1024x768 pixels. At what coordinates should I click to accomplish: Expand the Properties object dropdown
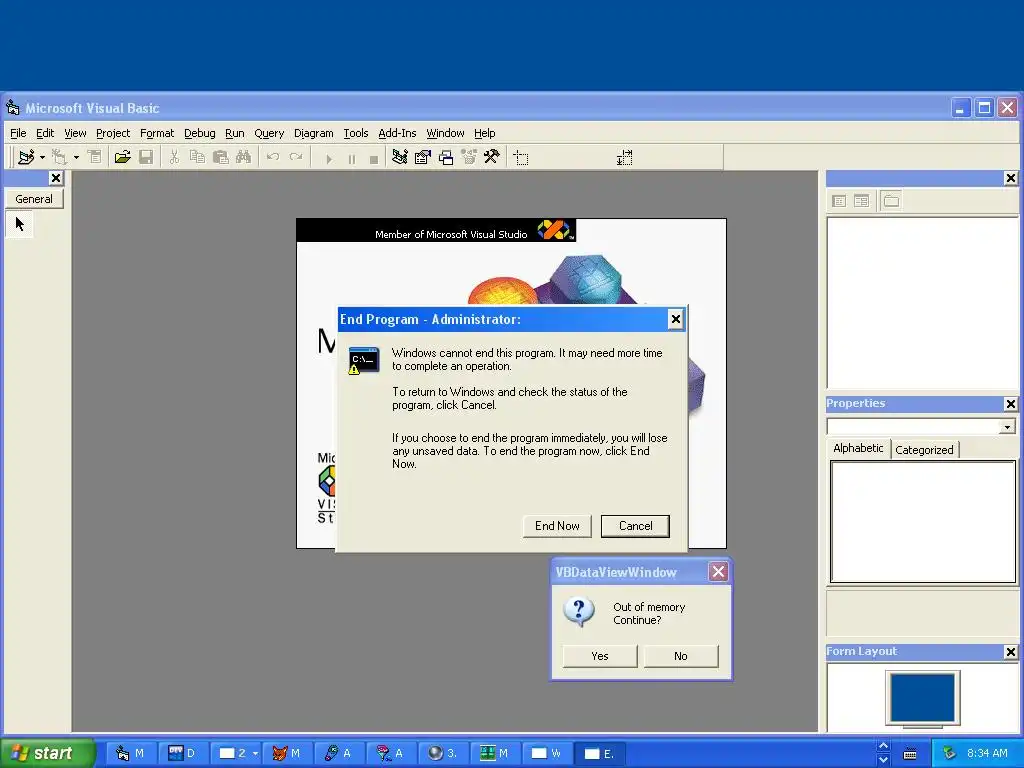pyautogui.click(x=1008, y=427)
